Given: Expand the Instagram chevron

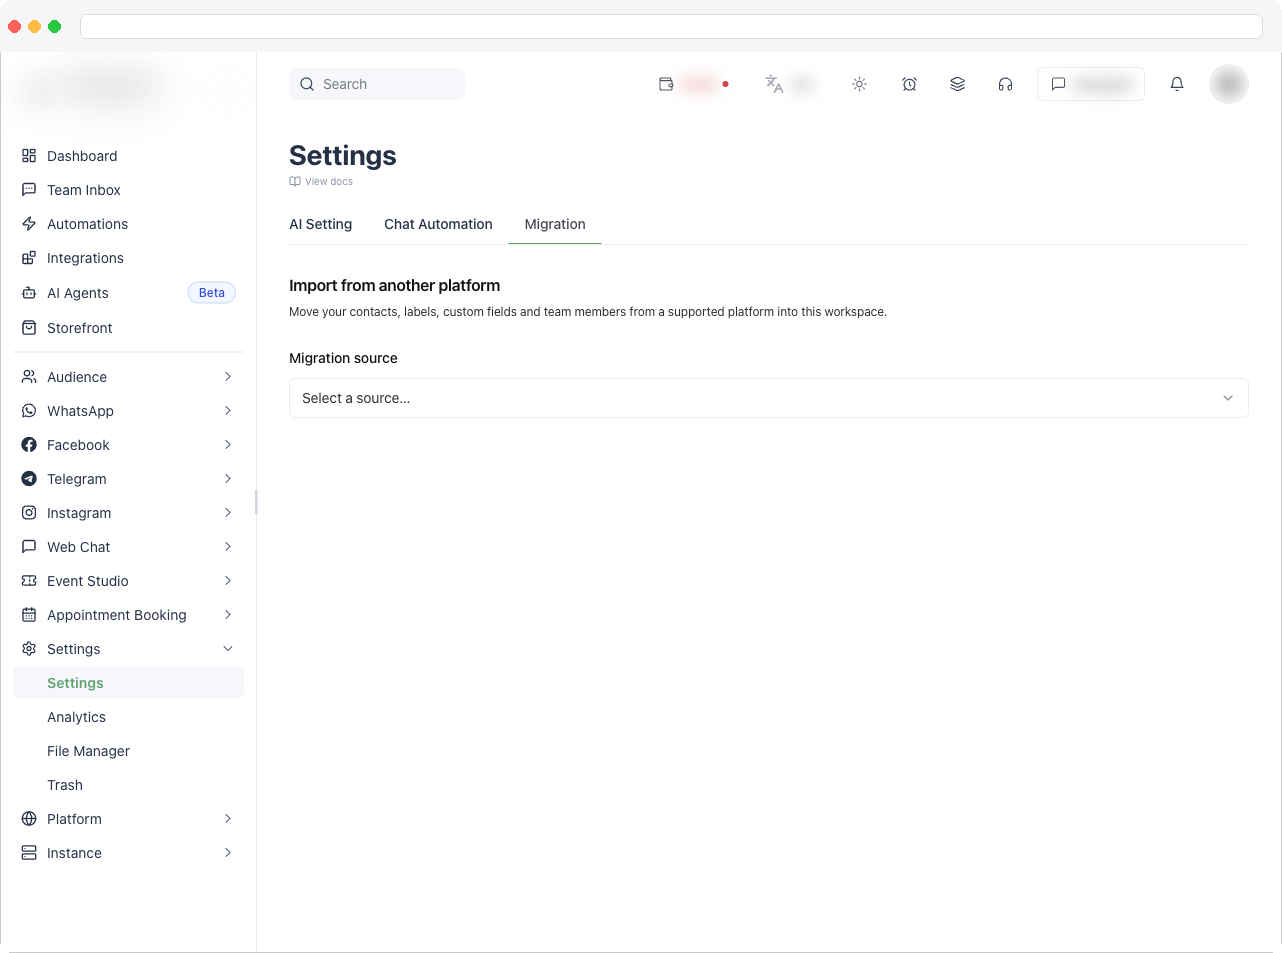Looking at the screenshot, I should point(228,513).
